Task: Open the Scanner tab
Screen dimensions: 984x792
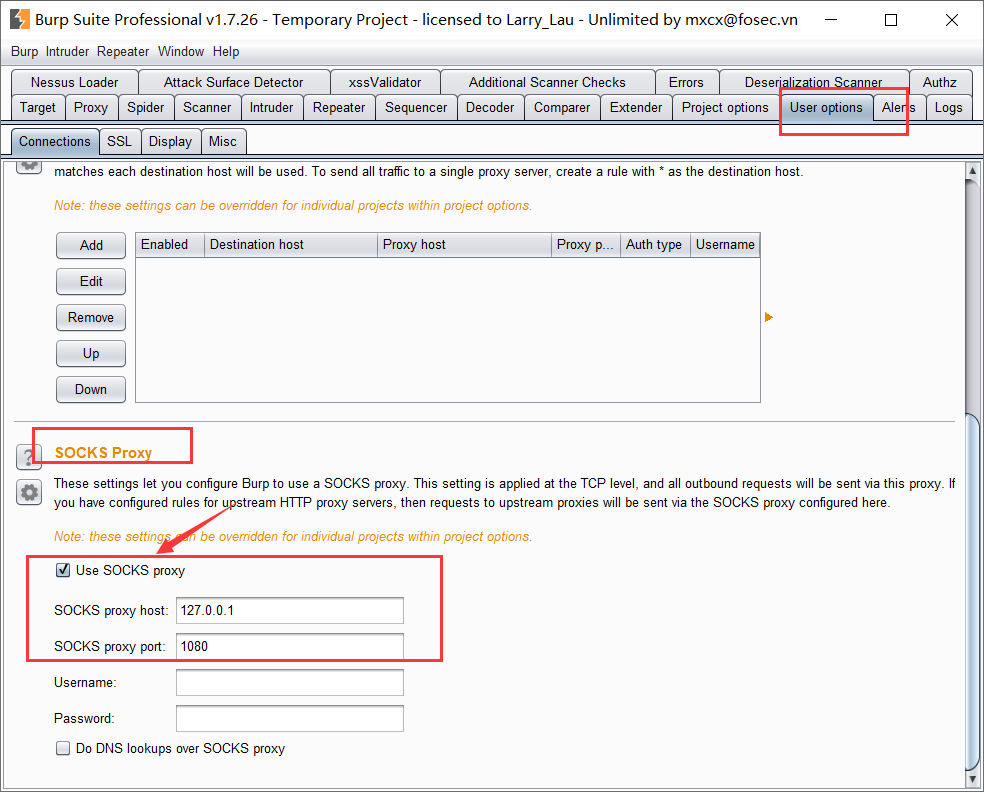Action: (x=207, y=107)
